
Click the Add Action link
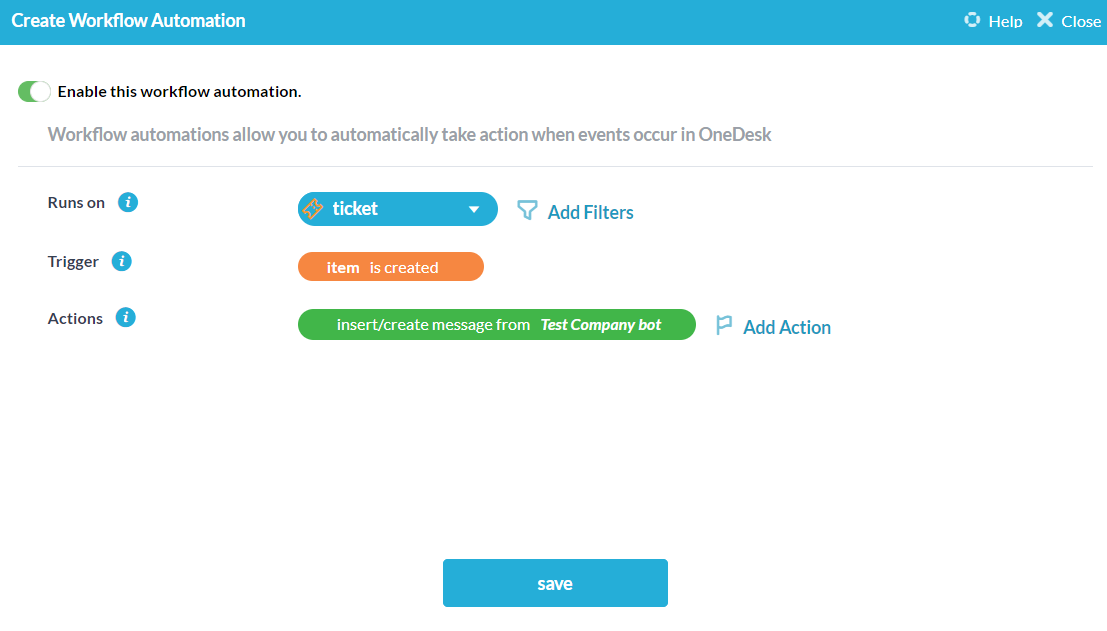pyautogui.click(x=787, y=327)
